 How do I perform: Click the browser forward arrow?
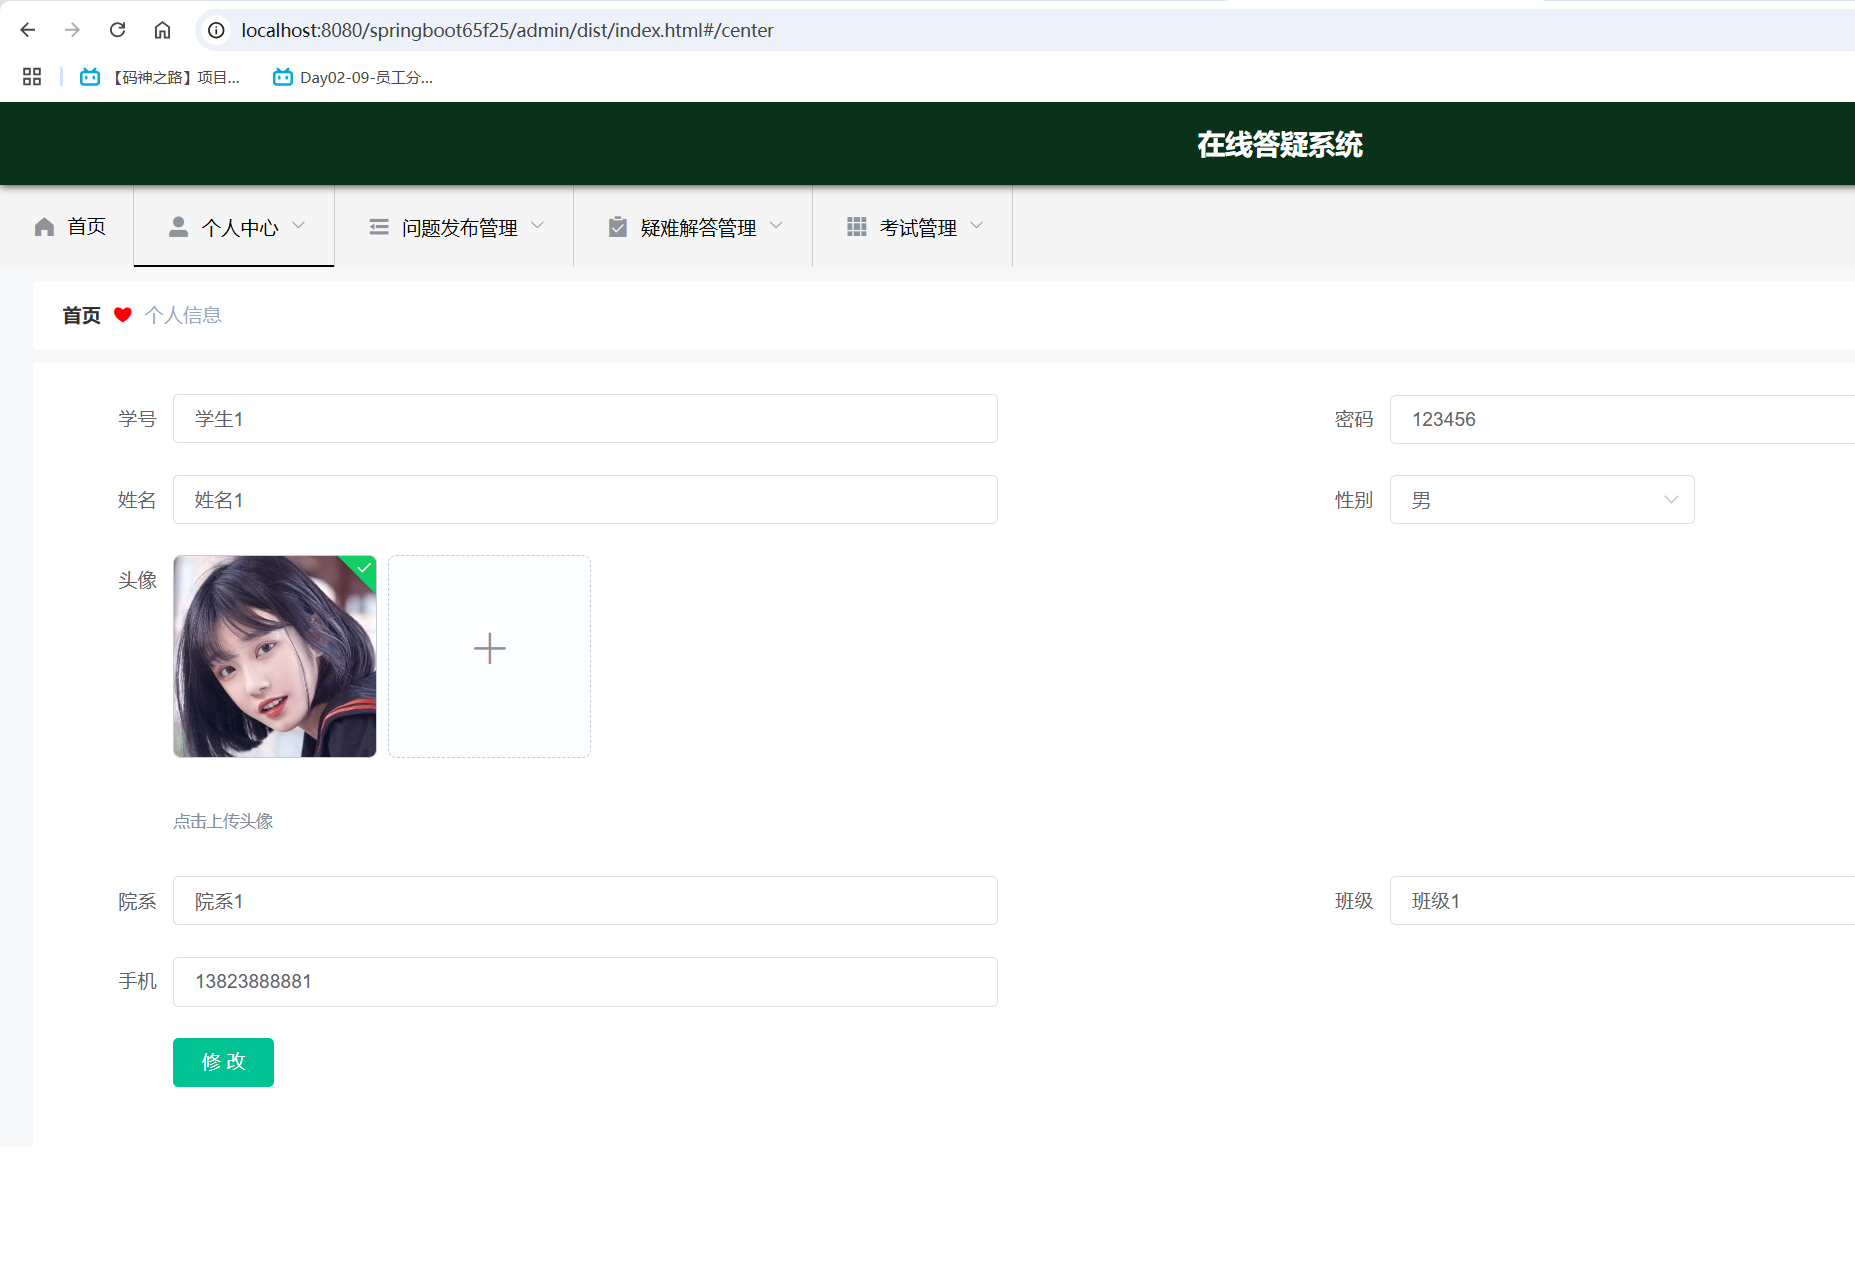(x=72, y=30)
